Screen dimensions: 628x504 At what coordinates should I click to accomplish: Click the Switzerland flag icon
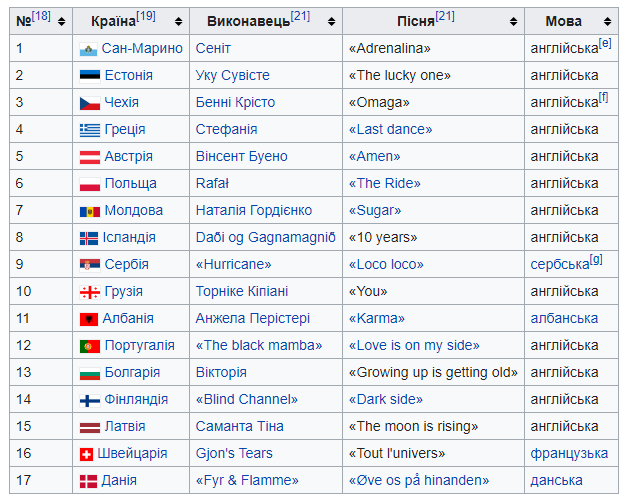[x=86, y=454]
